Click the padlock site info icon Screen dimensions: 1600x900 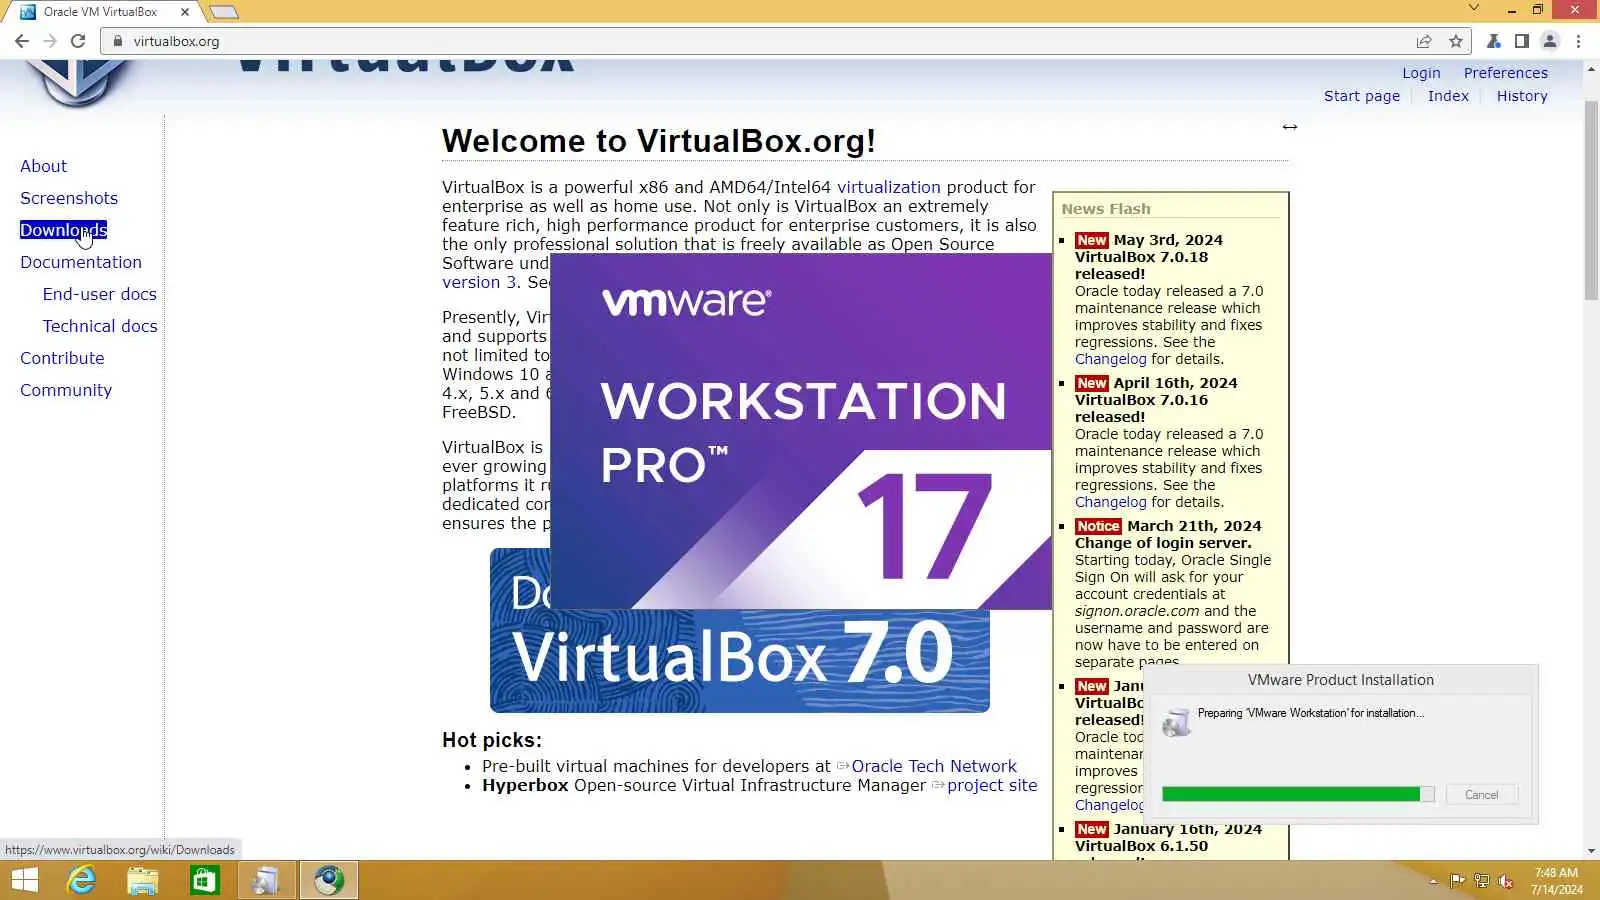[118, 41]
